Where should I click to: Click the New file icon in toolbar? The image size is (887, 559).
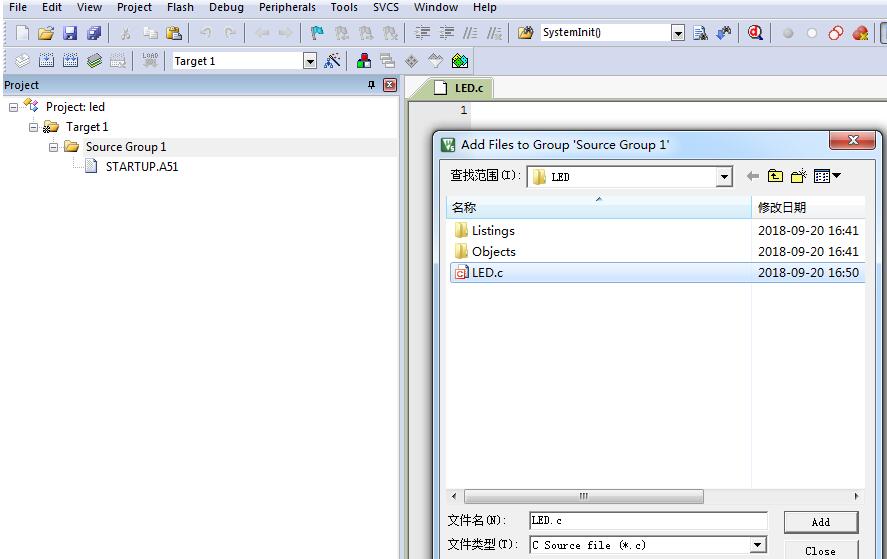tap(22, 33)
